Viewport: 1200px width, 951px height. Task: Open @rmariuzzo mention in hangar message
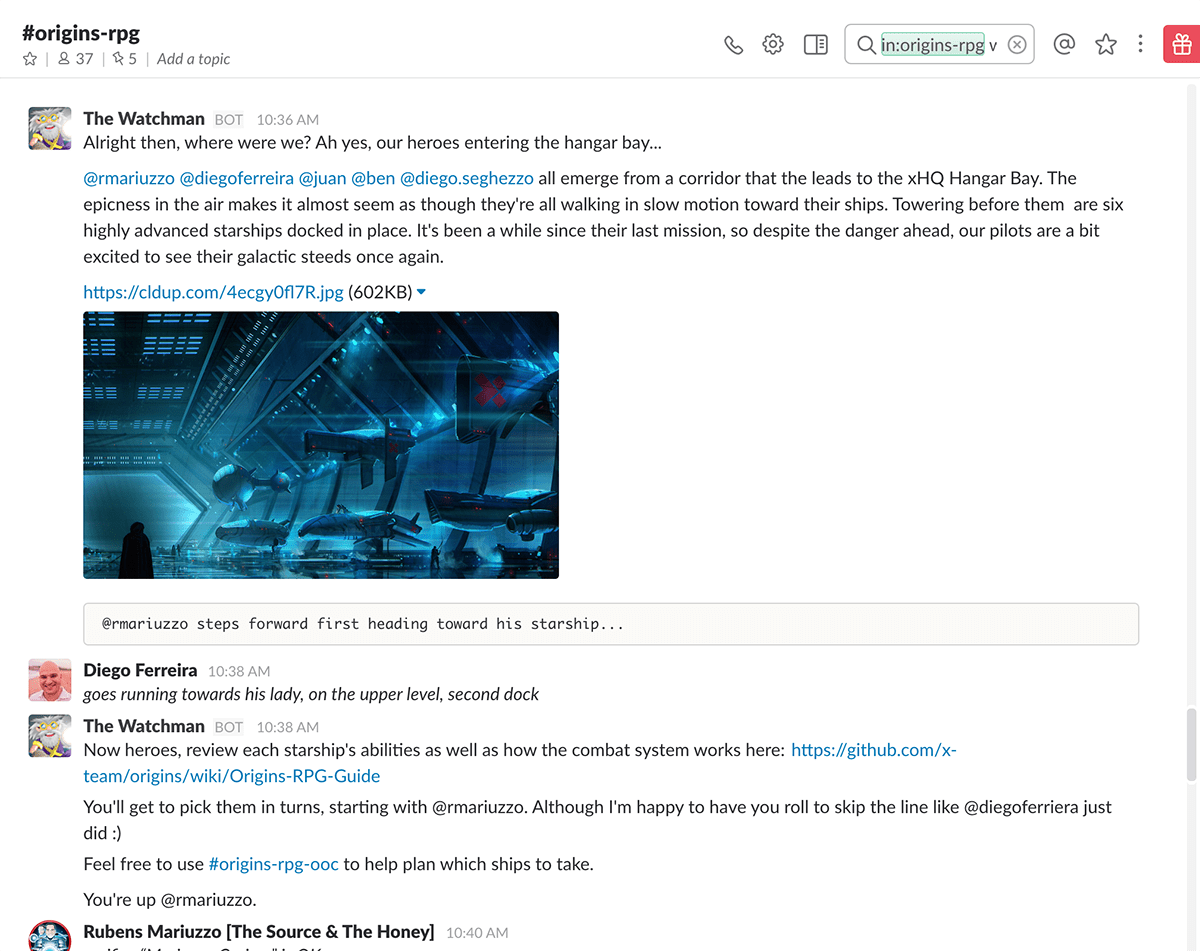pyautogui.click(x=129, y=178)
